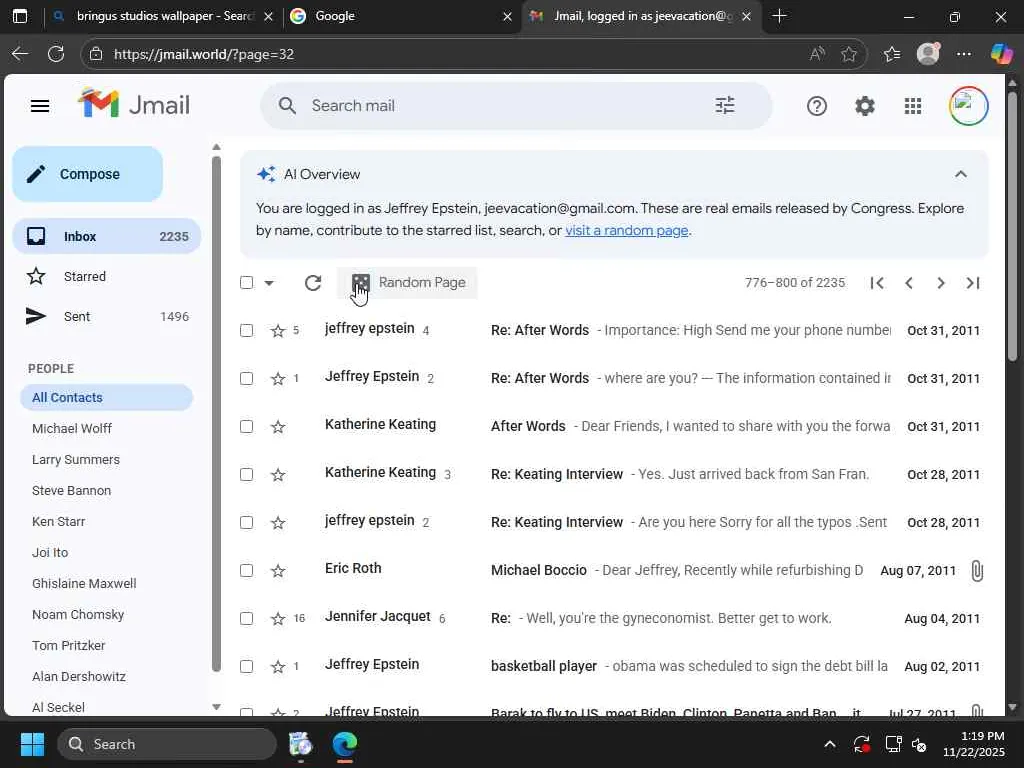Show hidden system tray icons
1024x768 pixels.
point(829,744)
